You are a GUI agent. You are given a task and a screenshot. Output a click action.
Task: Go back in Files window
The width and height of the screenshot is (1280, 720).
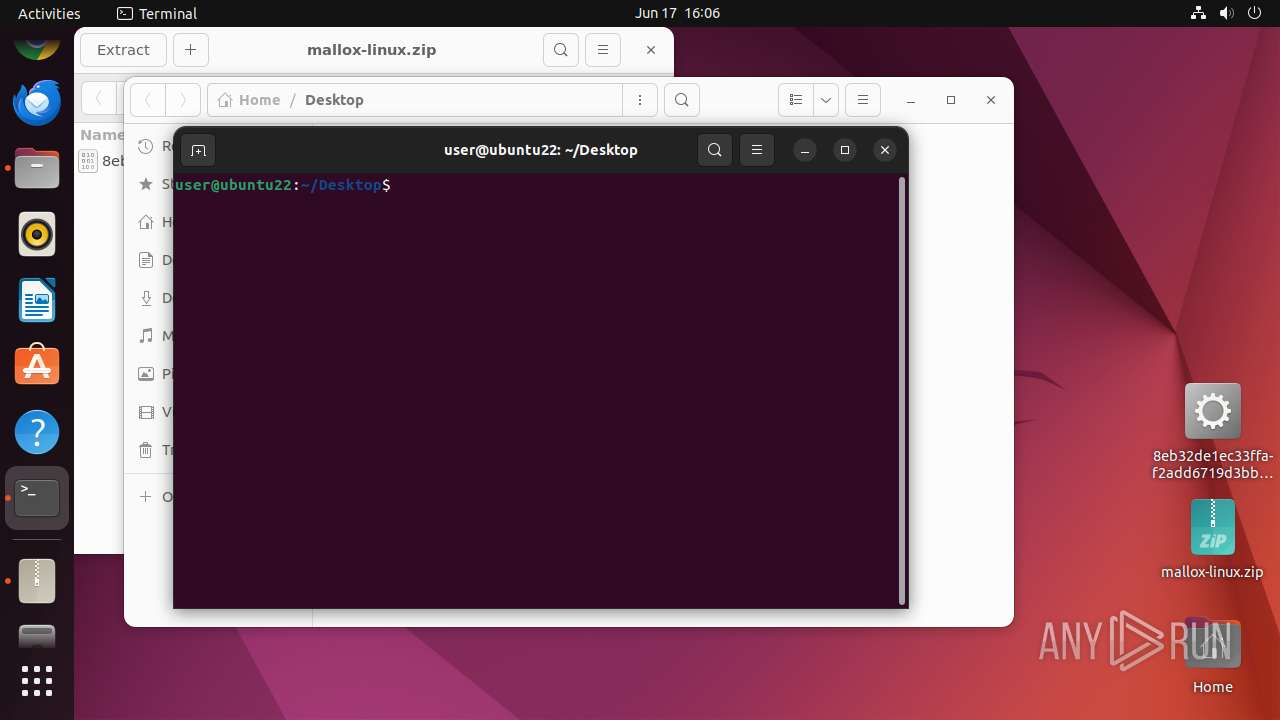pos(148,100)
